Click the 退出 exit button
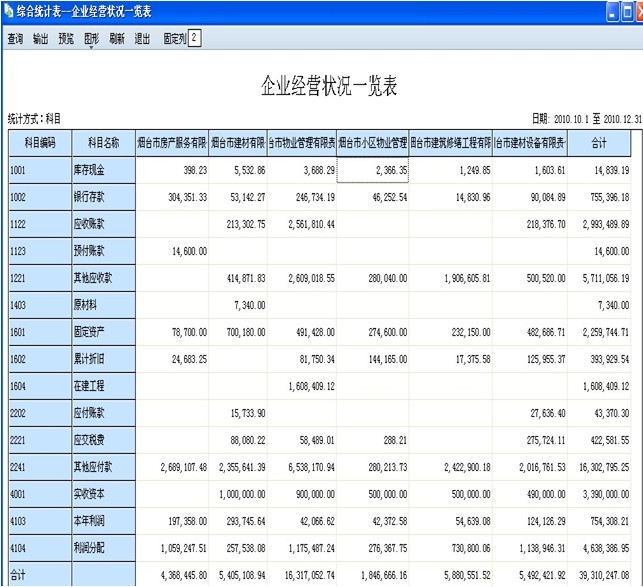This screenshot has width=643, height=587. [x=142, y=39]
